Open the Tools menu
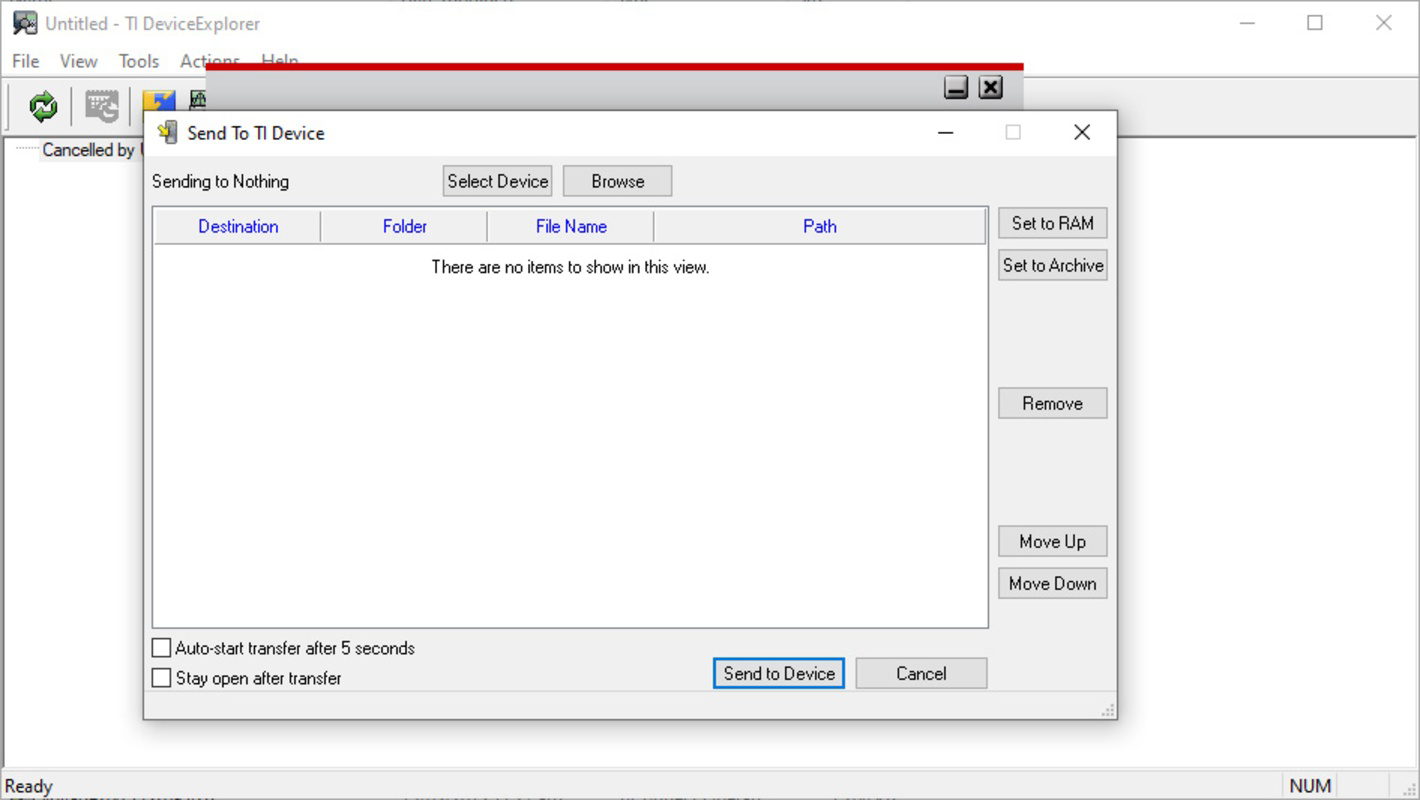This screenshot has width=1420, height=800. point(139,61)
